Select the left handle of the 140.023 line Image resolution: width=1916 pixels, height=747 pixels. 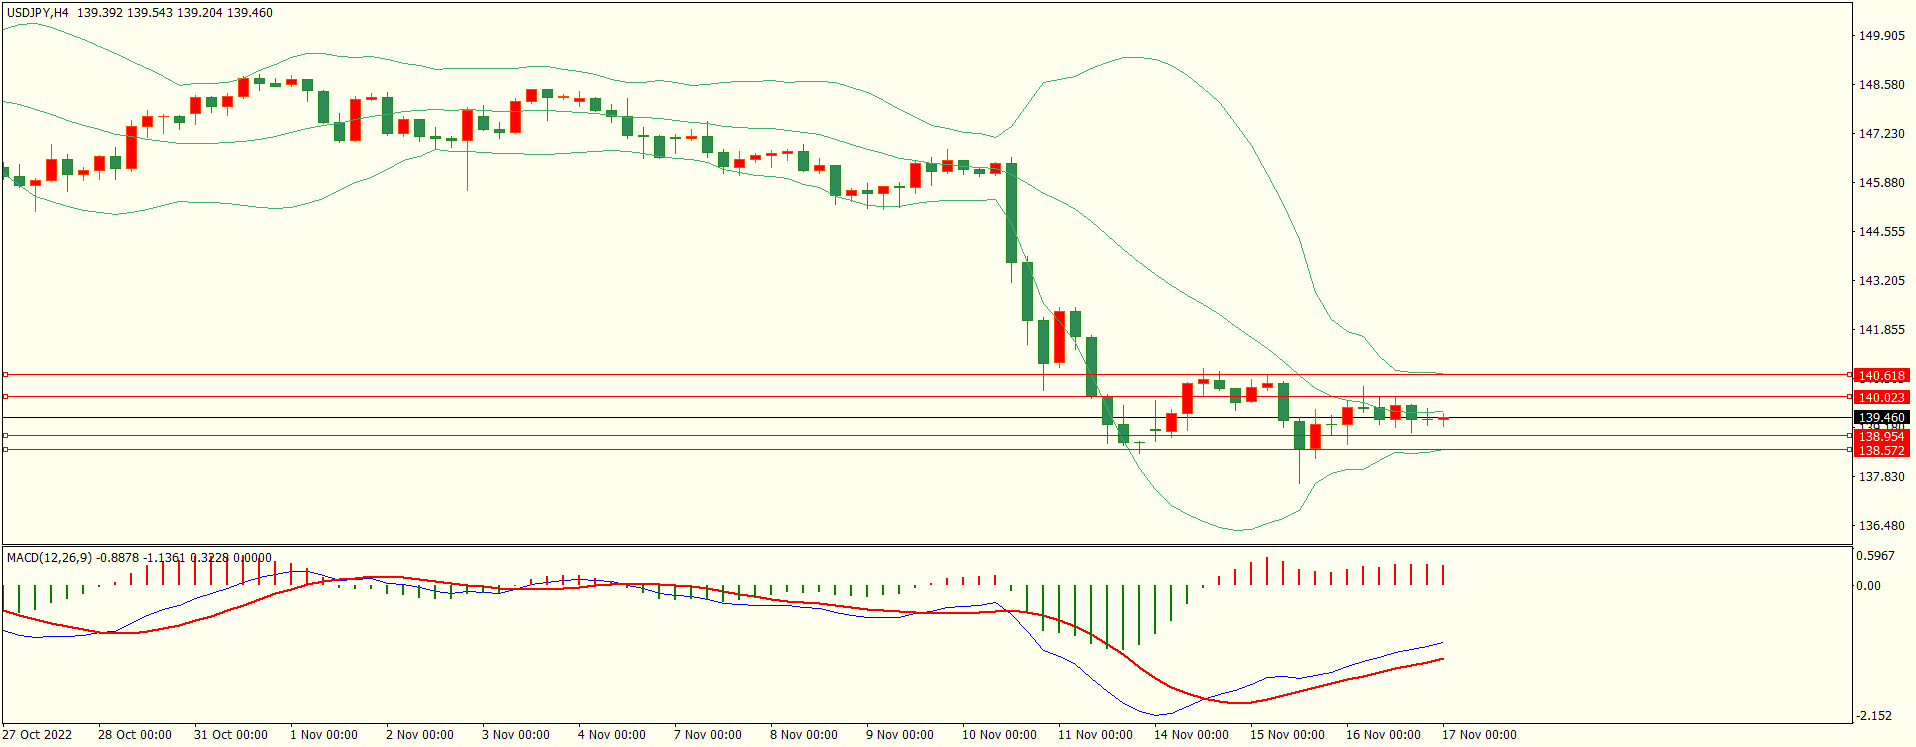[x=5, y=397]
